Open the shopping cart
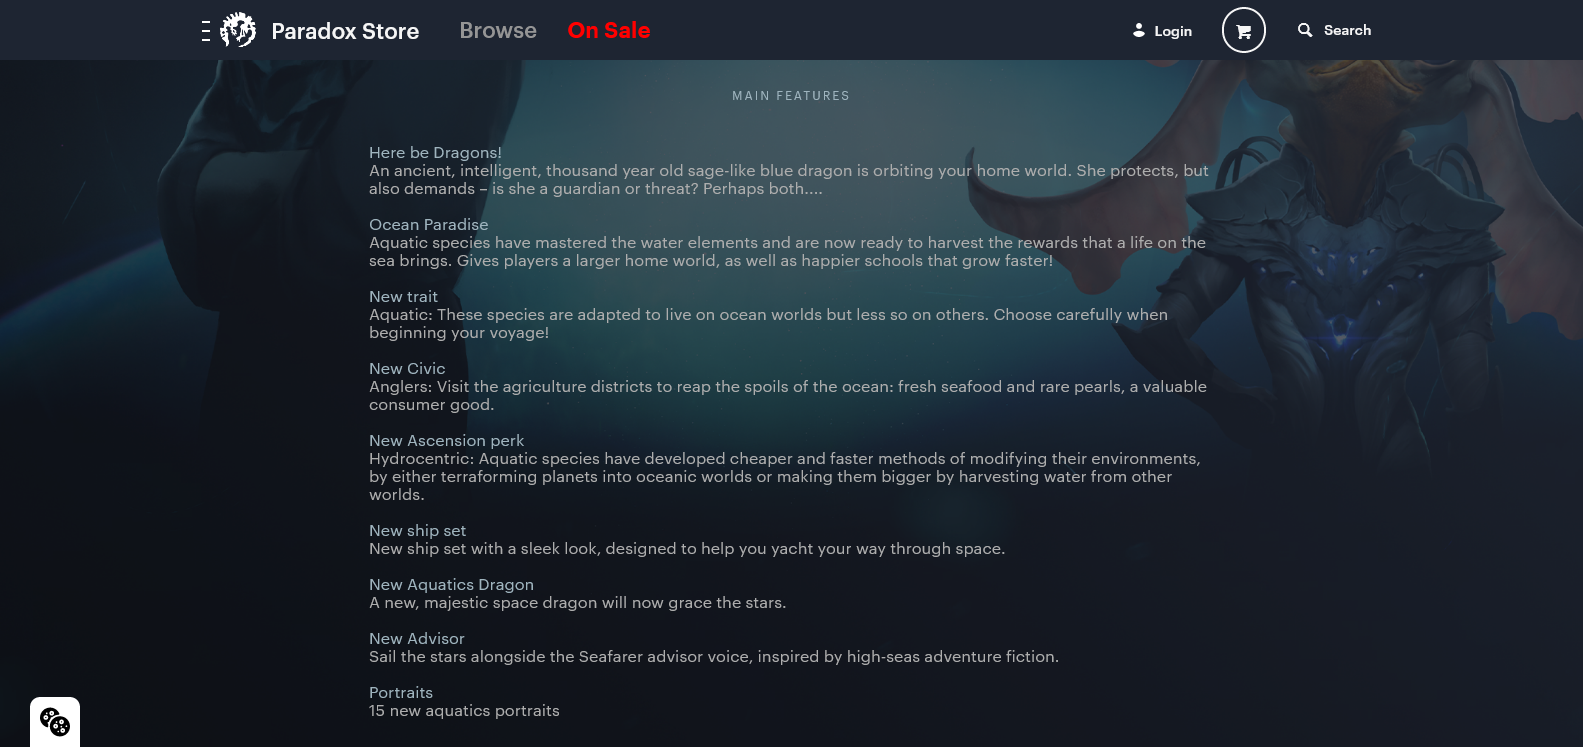The height and width of the screenshot is (747, 1583). (1243, 30)
